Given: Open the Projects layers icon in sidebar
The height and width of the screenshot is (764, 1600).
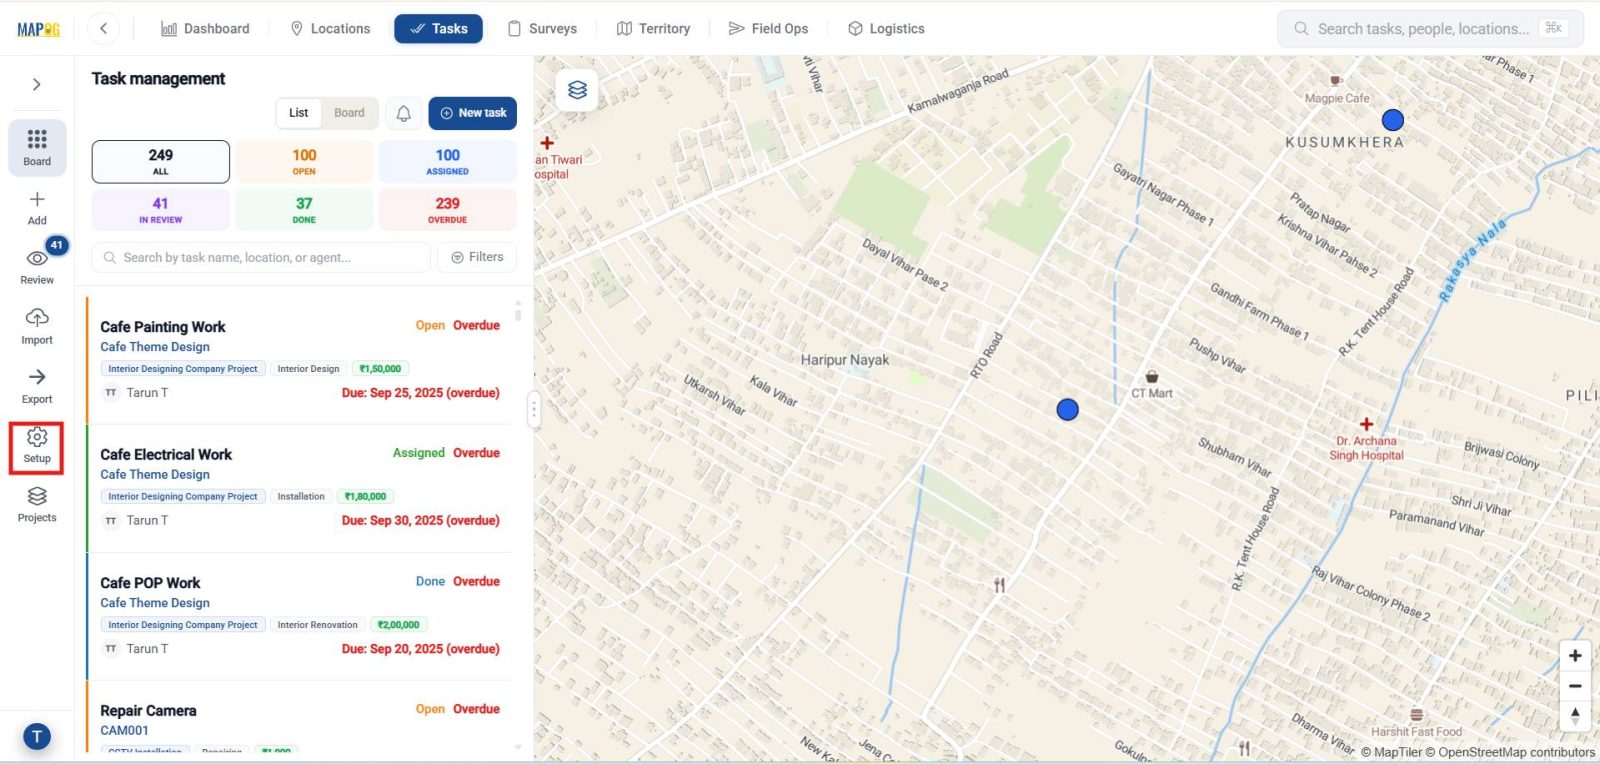Looking at the screenshot, I should pyautogui.click(x=37, y=496).
